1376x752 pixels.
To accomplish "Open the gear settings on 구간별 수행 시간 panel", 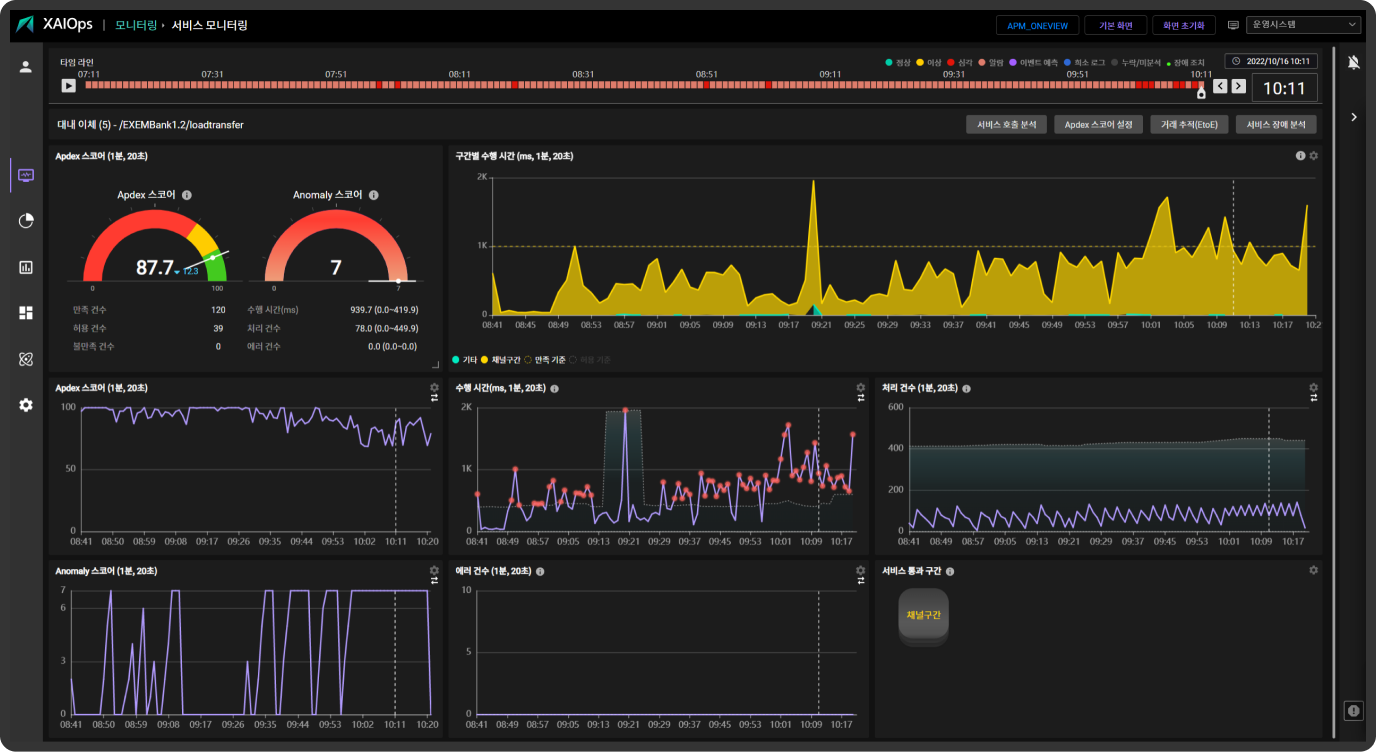I will (x=1314, y=156).
